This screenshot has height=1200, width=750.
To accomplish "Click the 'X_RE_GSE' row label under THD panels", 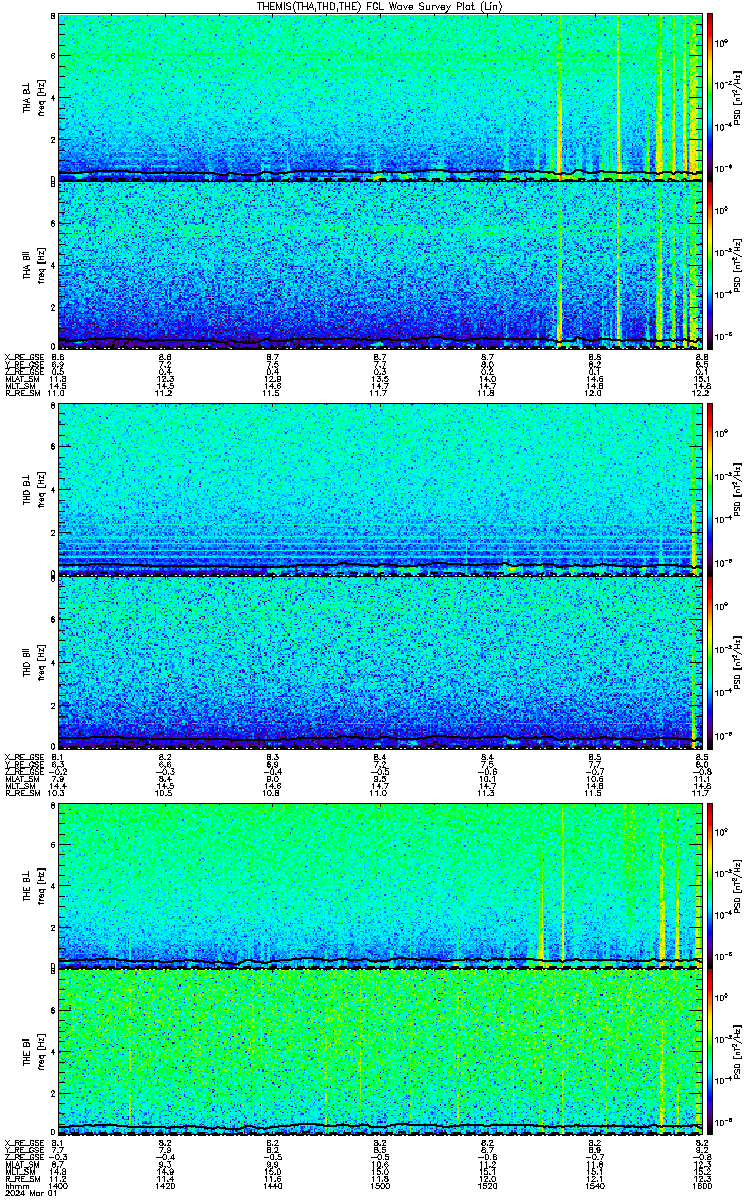I will click(x=24, y=757).
